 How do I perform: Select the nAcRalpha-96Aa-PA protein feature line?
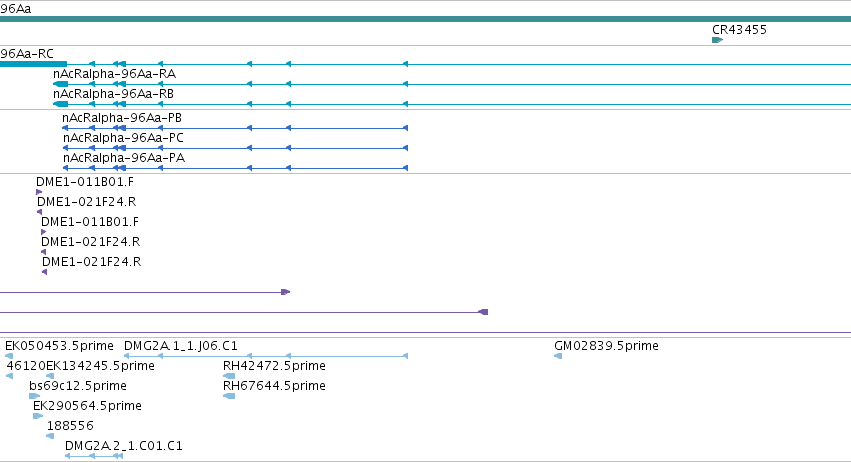(235, 168)
